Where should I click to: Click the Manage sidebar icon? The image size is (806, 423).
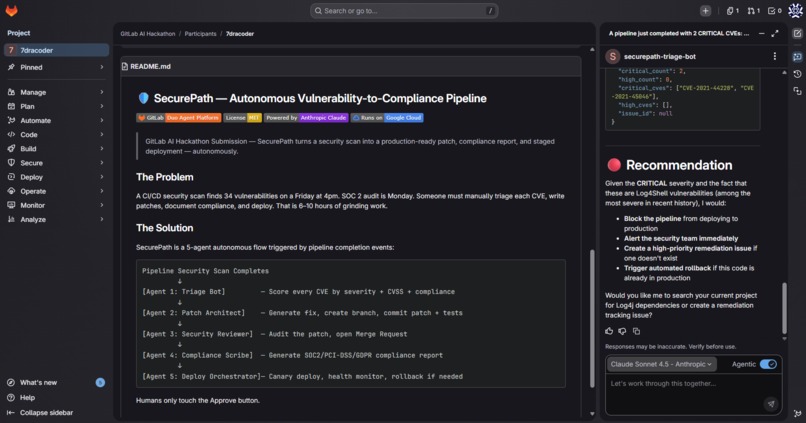coord(11,92)
